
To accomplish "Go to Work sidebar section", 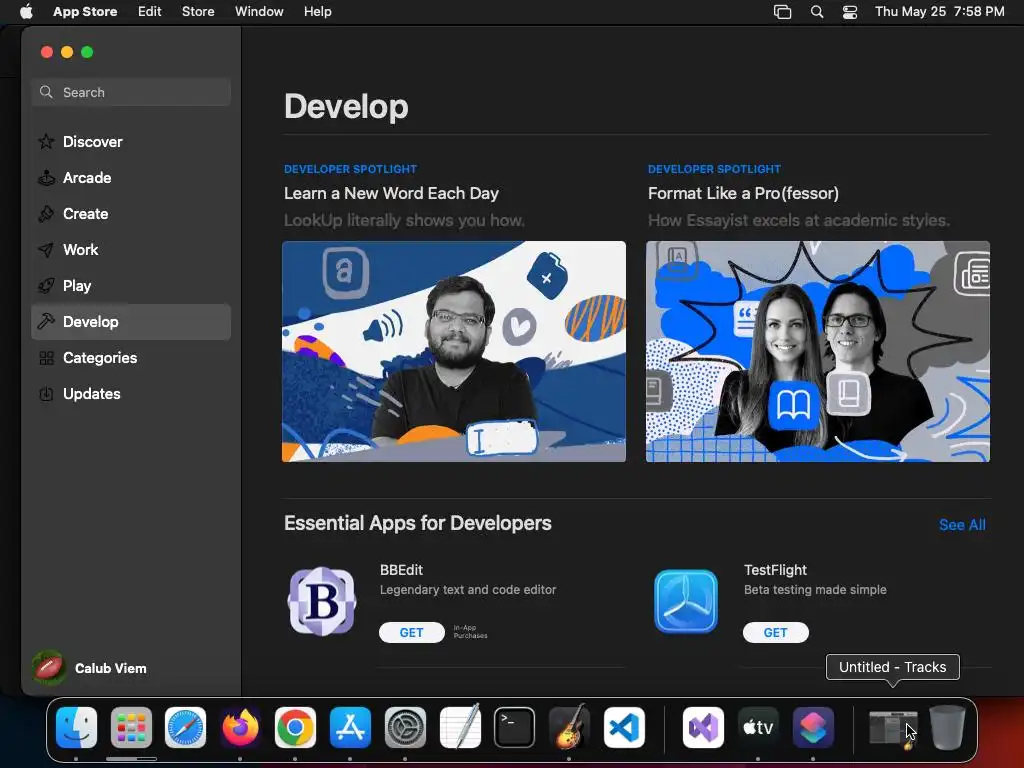I will point(131,249).
